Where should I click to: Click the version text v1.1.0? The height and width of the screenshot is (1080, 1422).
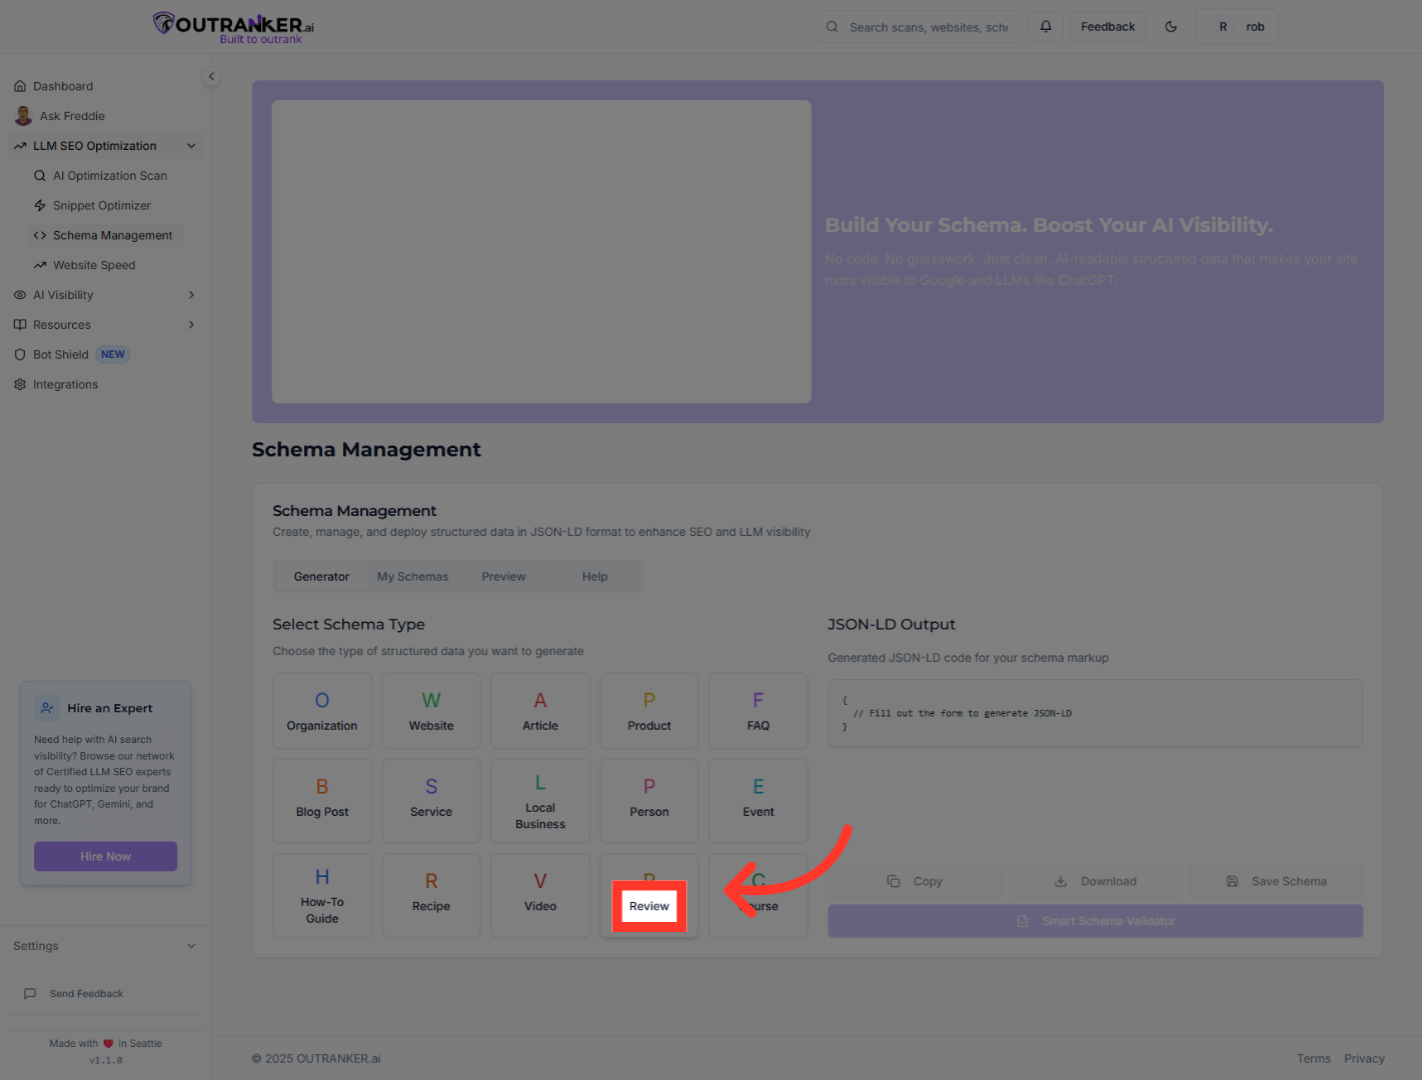click(106, 1060)
